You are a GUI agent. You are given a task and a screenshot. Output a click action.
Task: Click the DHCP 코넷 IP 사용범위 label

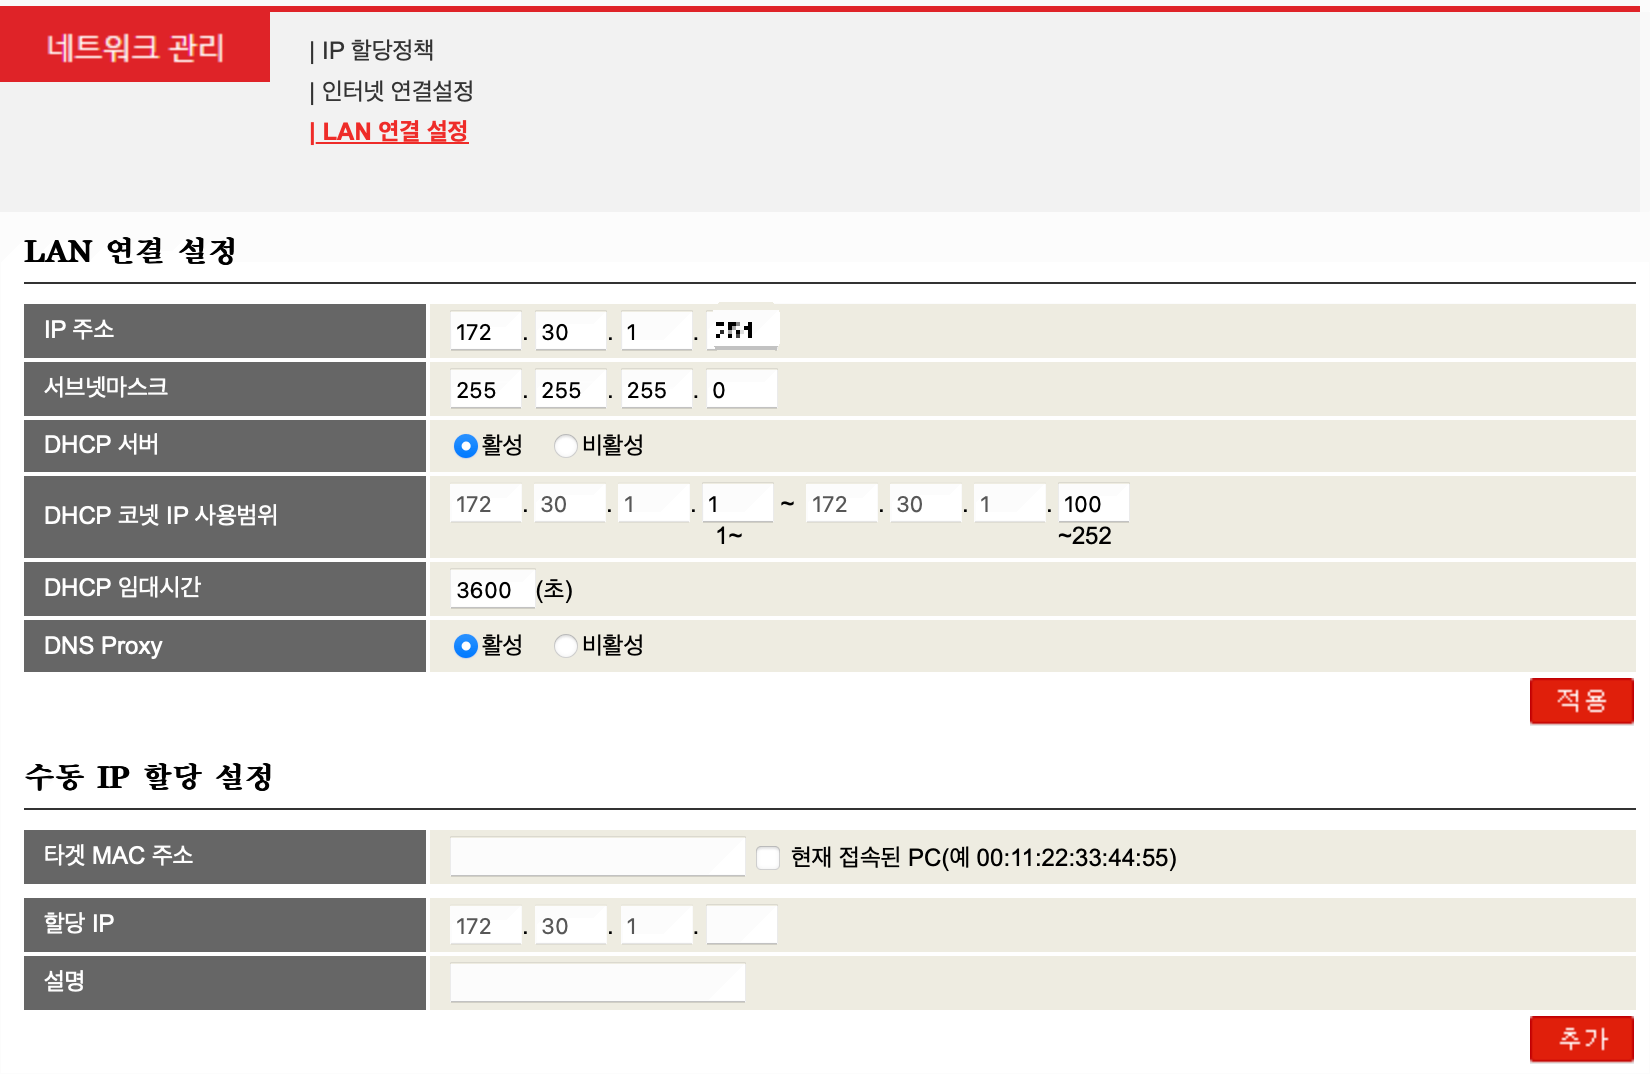[x=161, y=516]
